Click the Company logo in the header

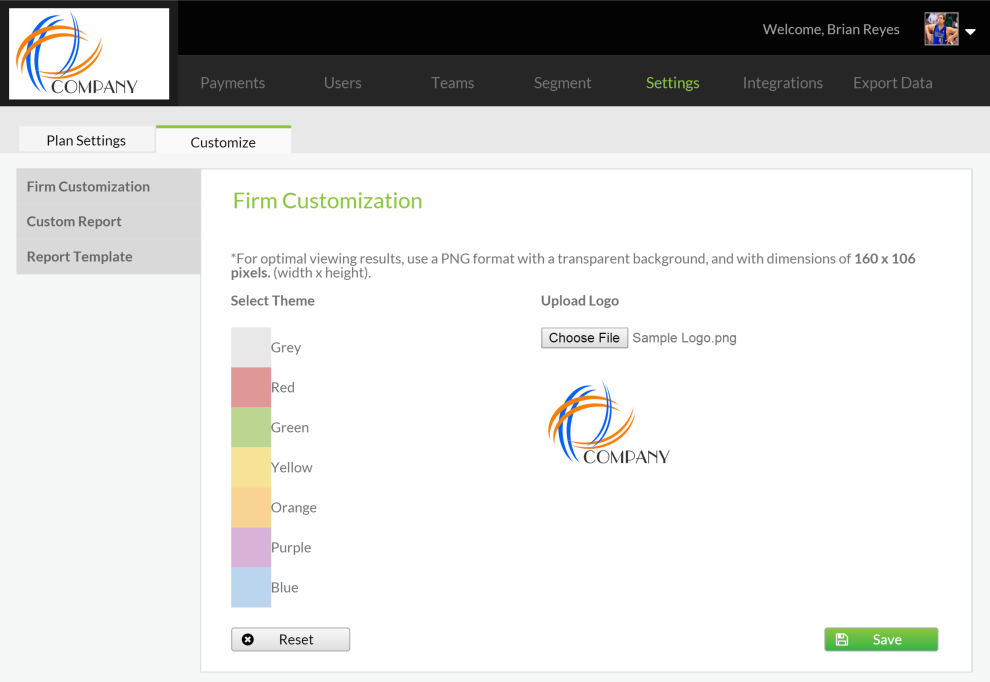pos(89,54)
